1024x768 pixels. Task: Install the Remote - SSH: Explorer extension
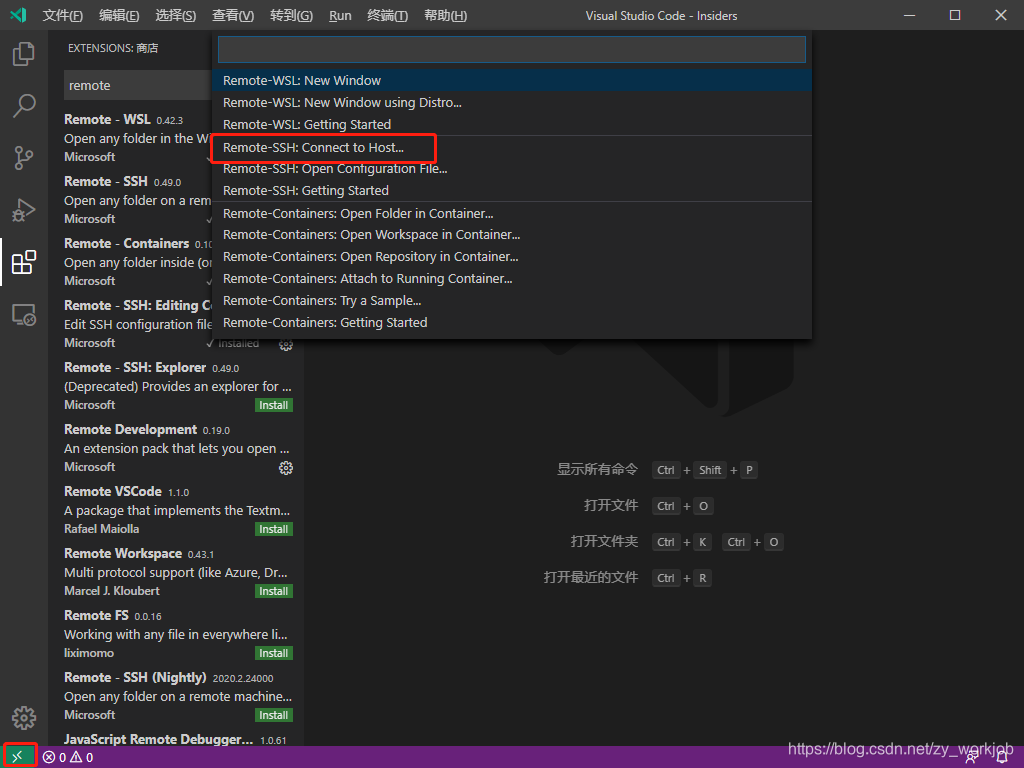click(274, 406)
